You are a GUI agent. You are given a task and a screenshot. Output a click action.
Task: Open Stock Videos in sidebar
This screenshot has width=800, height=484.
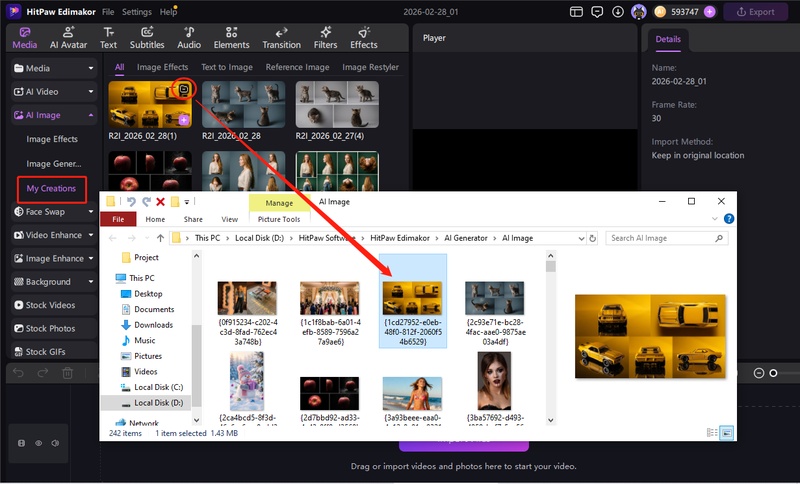[54, 305]
